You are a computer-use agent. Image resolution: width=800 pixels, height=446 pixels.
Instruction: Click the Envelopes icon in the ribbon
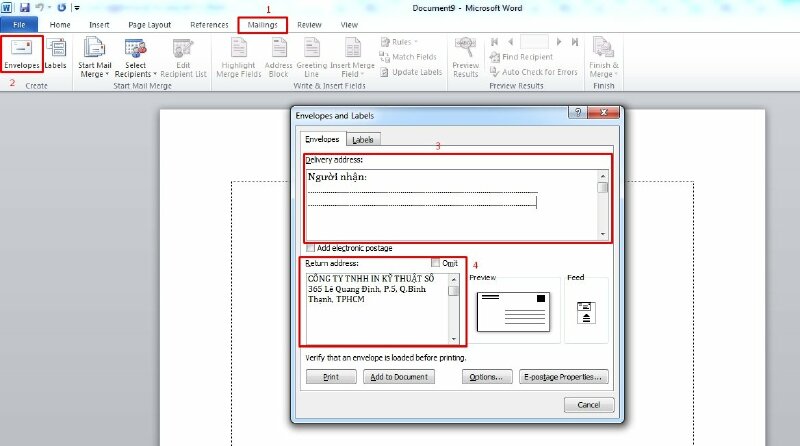pos(22,52)
